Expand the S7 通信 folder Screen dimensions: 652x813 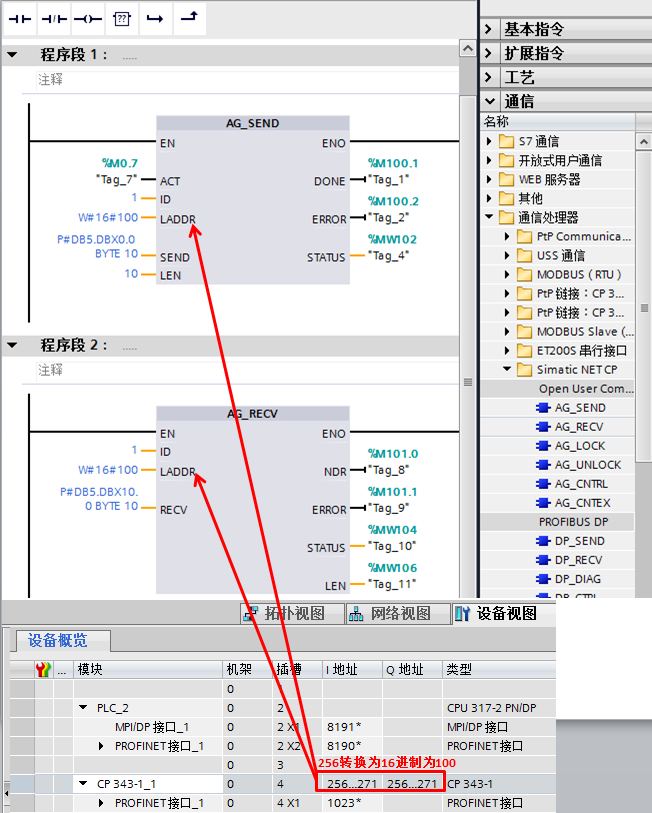(490, 142)
